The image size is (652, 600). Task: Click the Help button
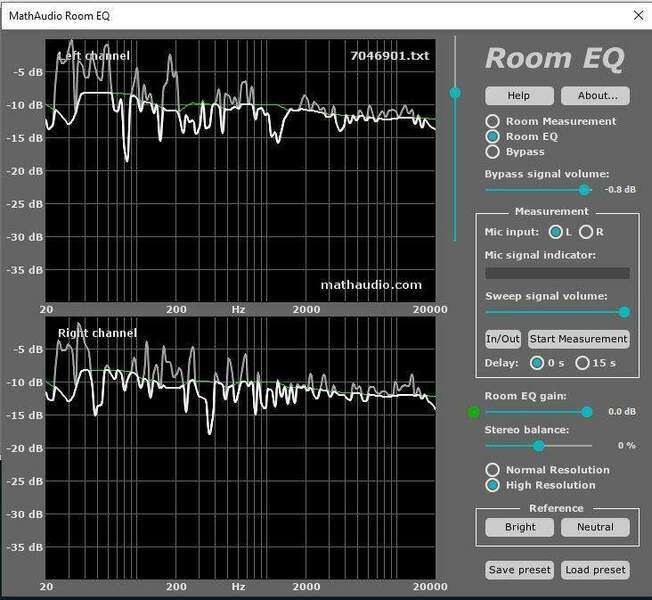click(x=518, y=96)
